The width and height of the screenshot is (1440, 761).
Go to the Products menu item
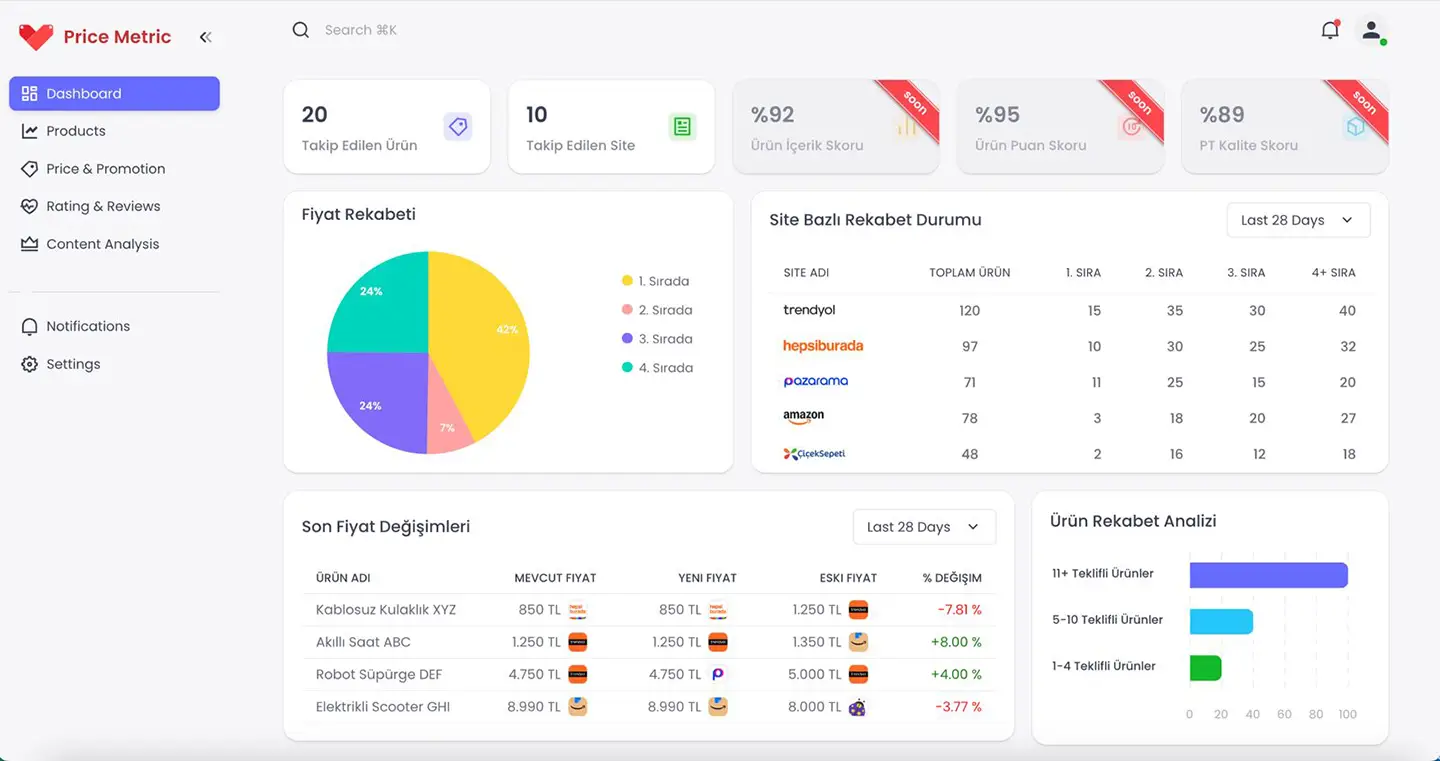point(76,131)
